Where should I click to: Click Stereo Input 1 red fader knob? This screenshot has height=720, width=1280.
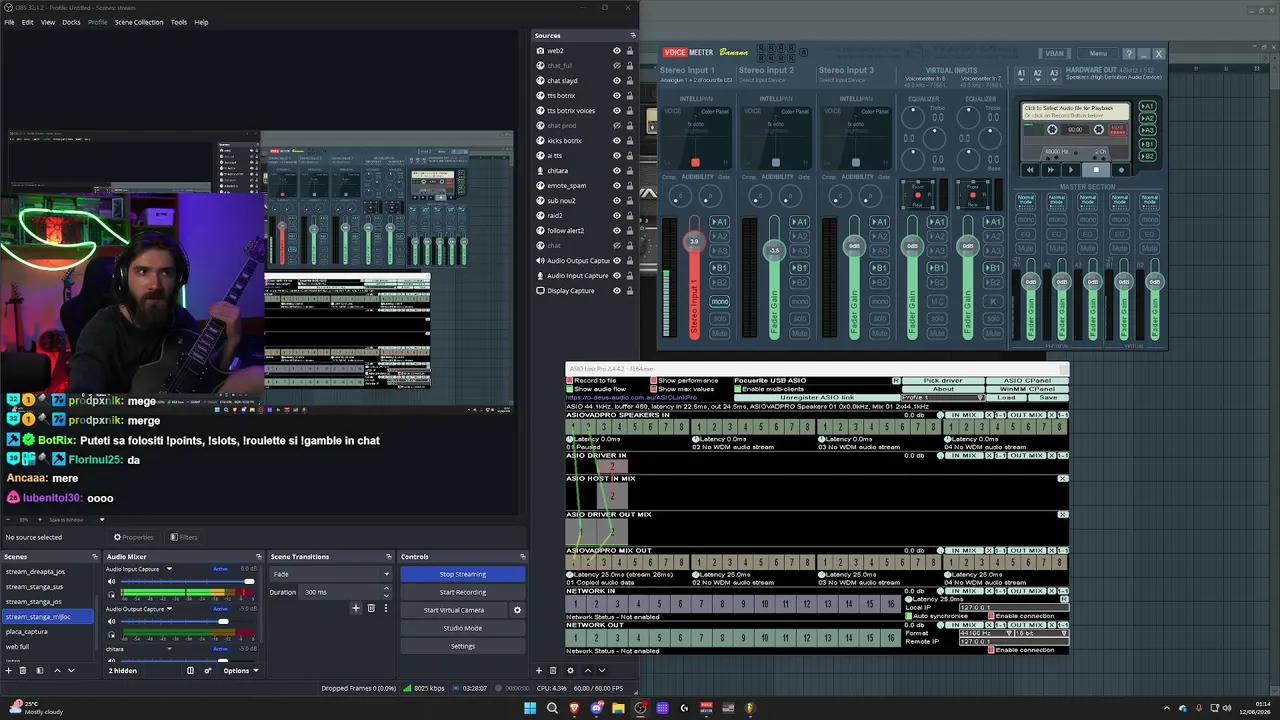click(694, 241)
